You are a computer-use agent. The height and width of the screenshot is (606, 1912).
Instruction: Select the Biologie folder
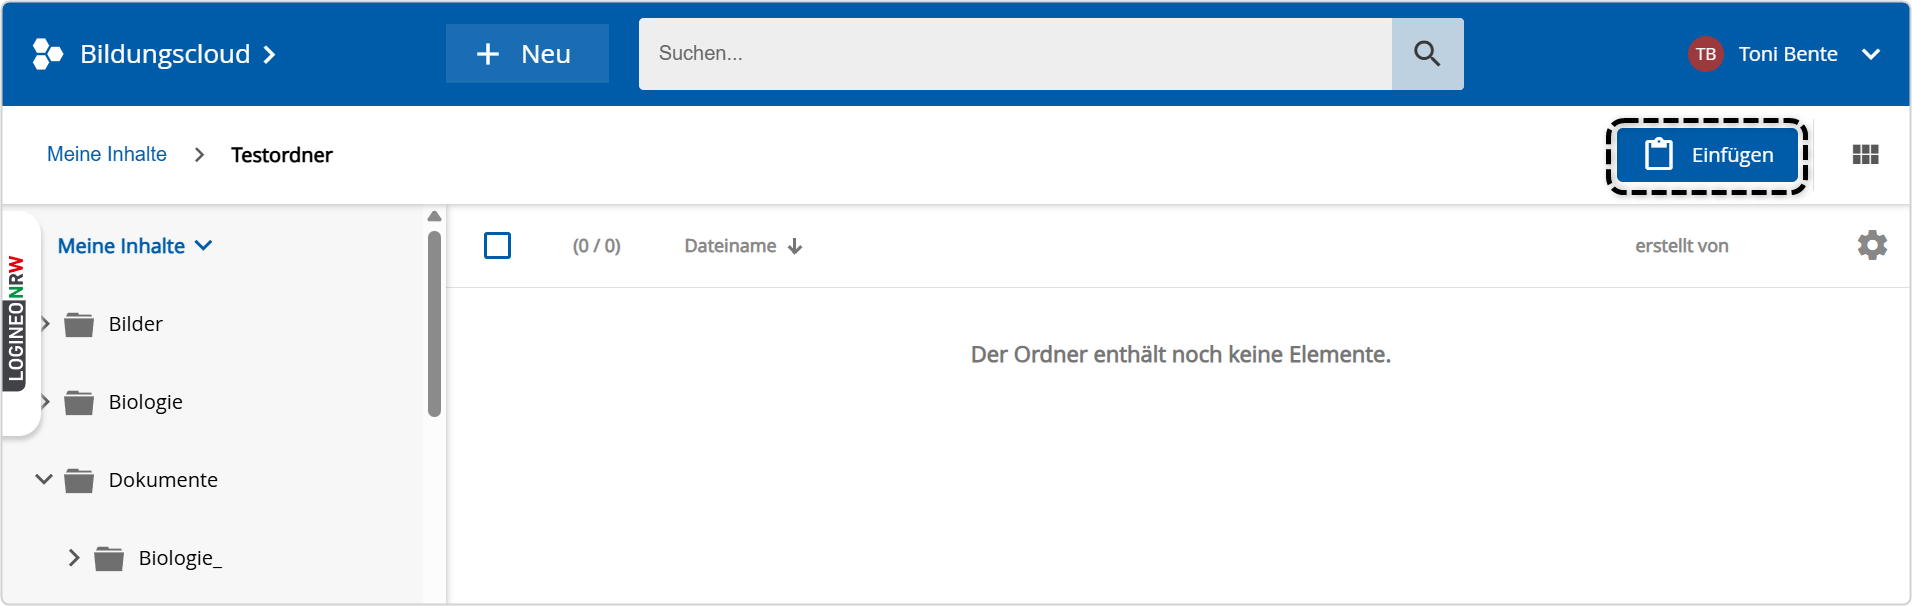145,402
